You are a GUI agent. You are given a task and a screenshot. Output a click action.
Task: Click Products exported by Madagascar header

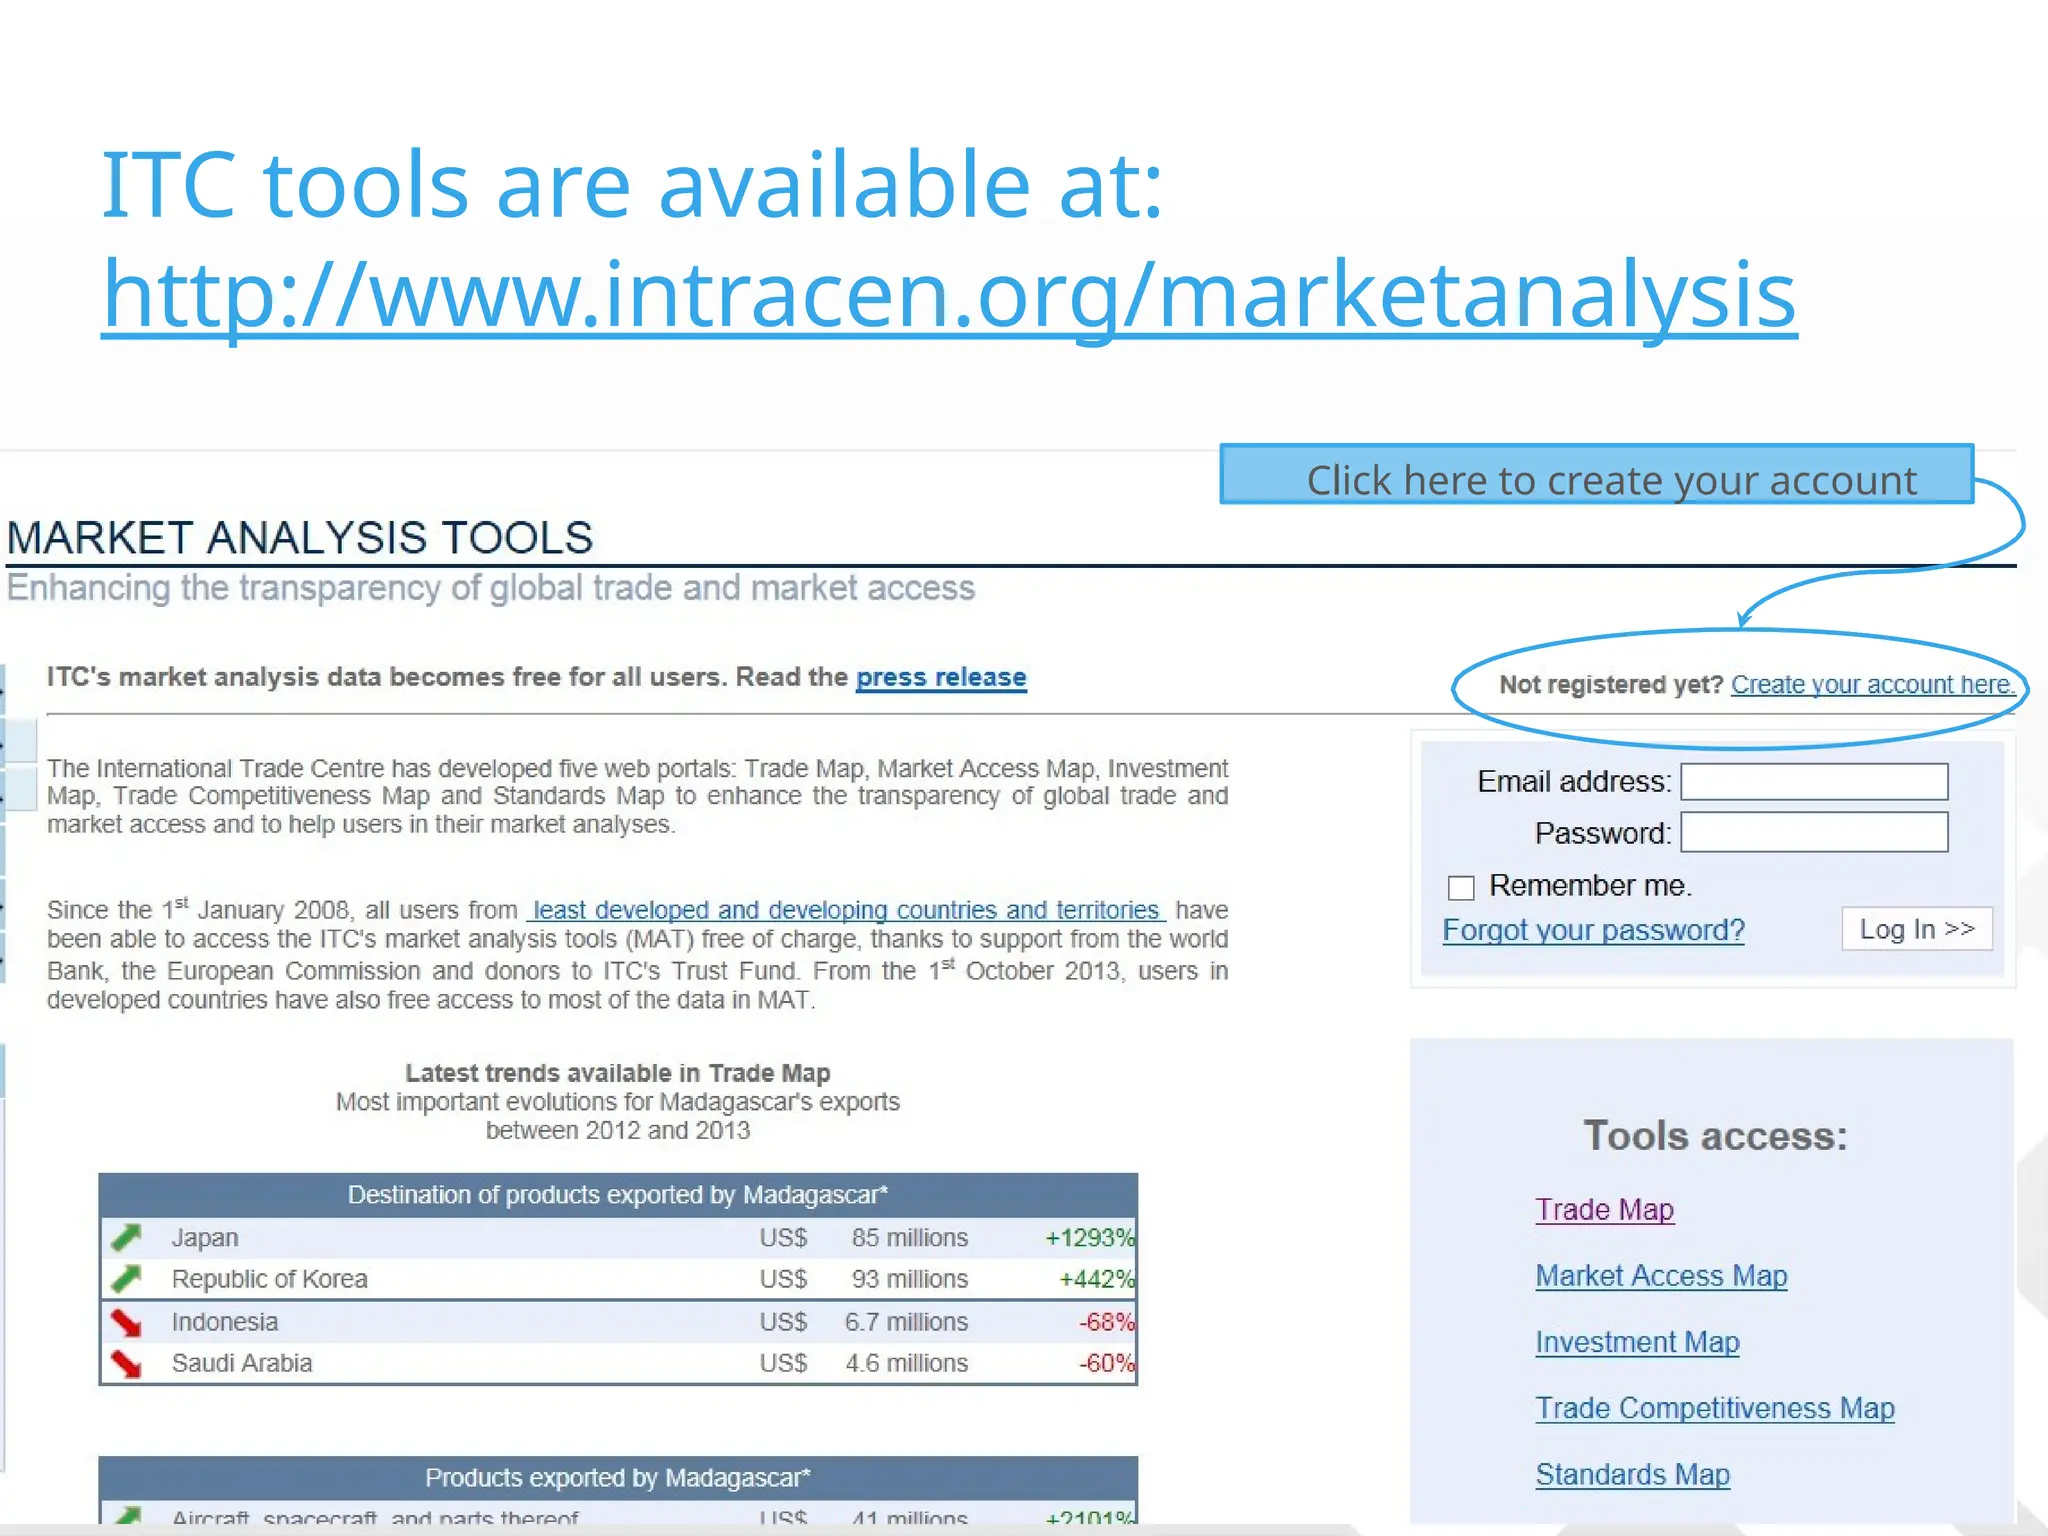618,1478
